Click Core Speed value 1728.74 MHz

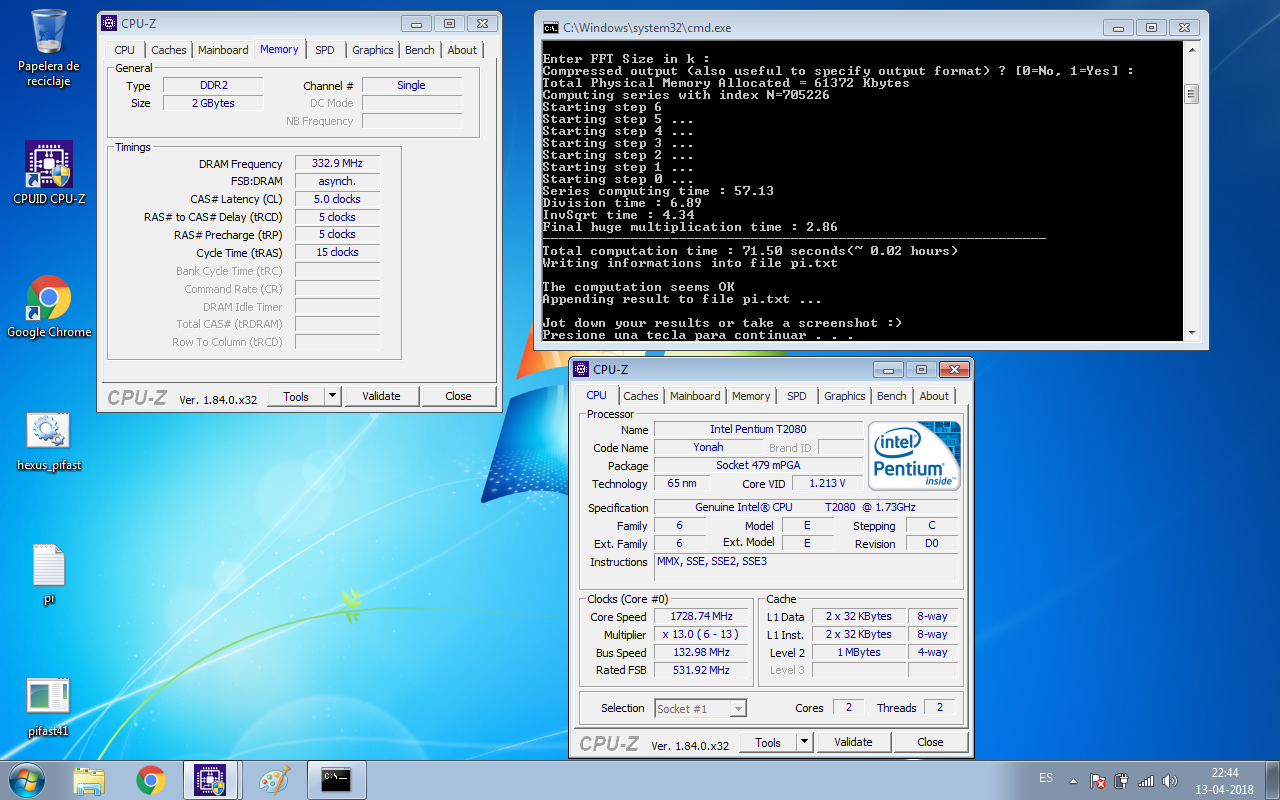pyautogui.click(x=701, y=616)
